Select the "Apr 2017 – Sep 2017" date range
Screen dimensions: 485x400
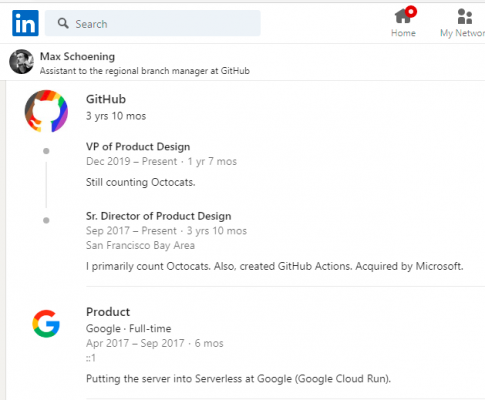click(x=135, y=343)
